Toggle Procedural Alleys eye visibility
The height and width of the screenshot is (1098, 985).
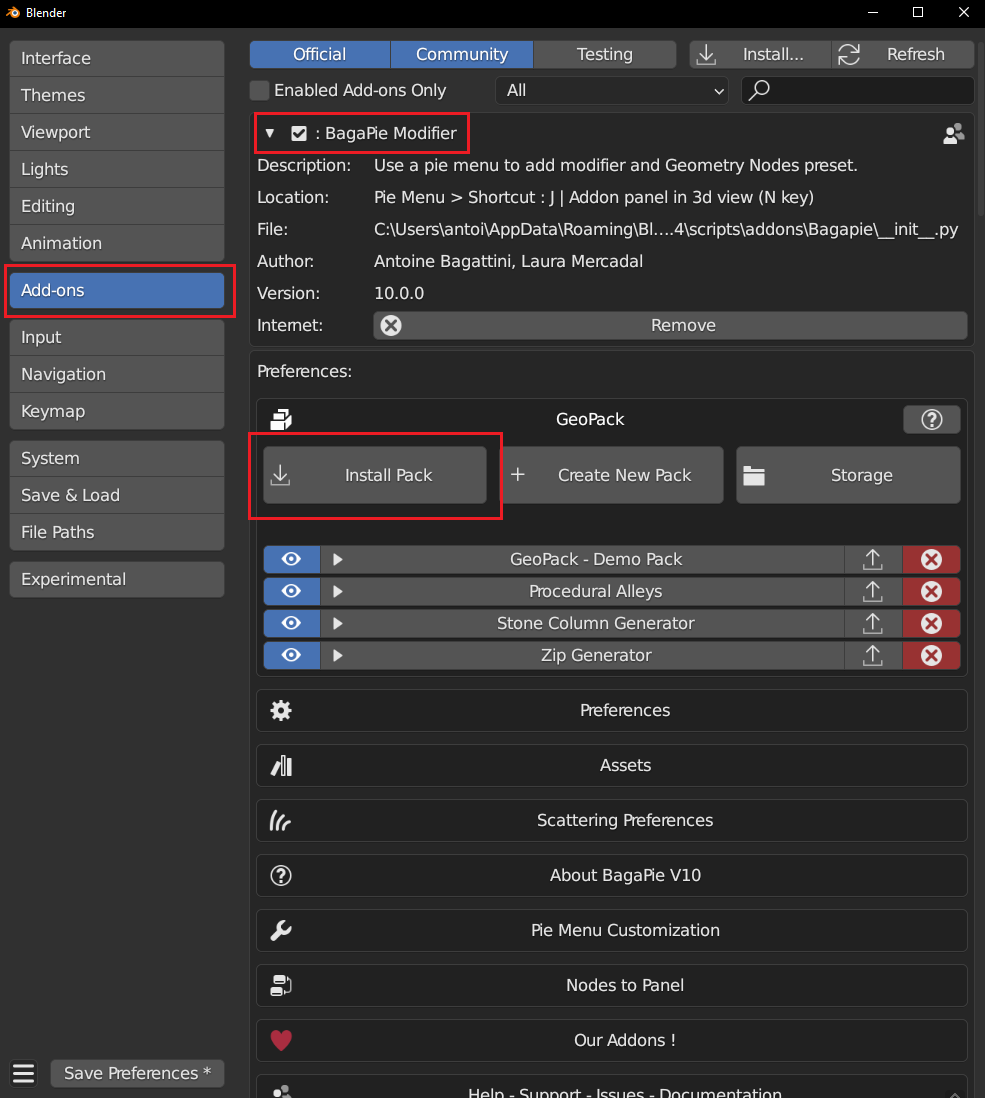tap(291, 592)
